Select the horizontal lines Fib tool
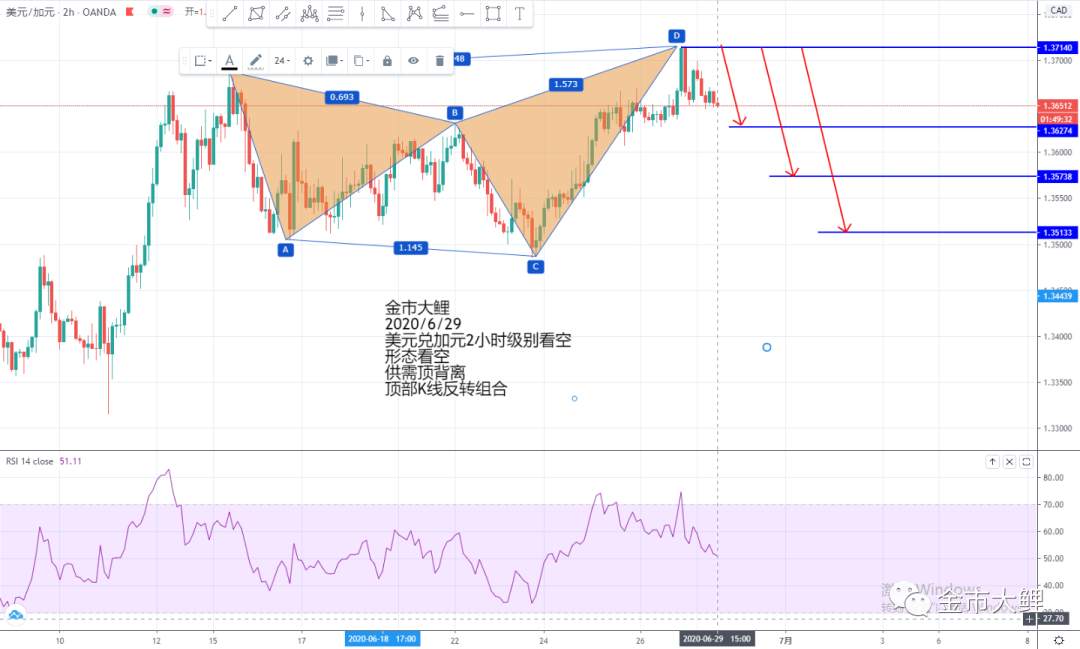The image size is (1080, 649). coord(335,13)
